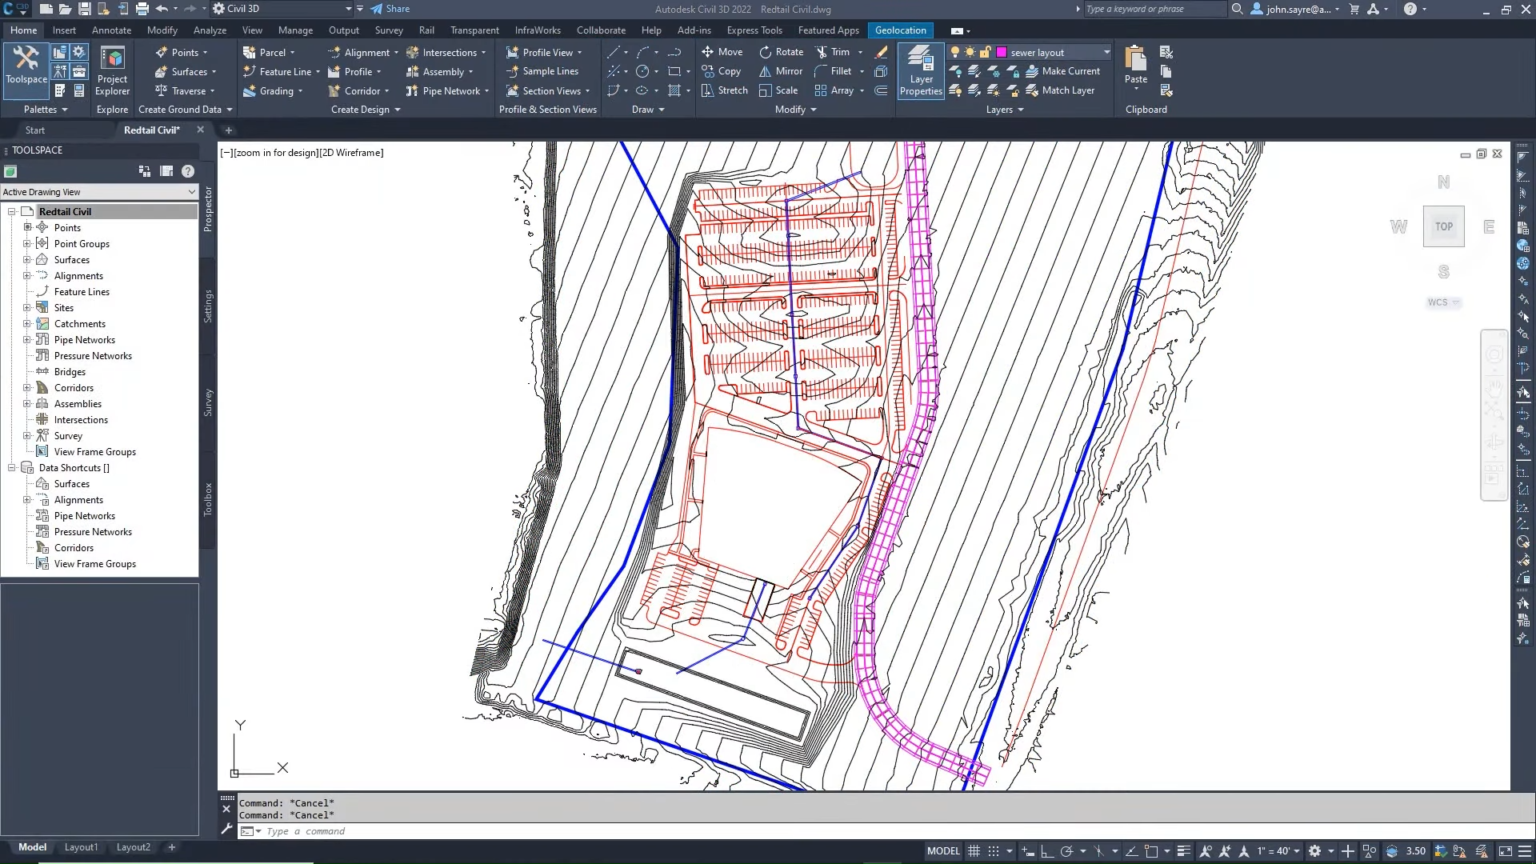Use the Scale tool
This screenshot has width=1536, height=864.
[778, 90]
